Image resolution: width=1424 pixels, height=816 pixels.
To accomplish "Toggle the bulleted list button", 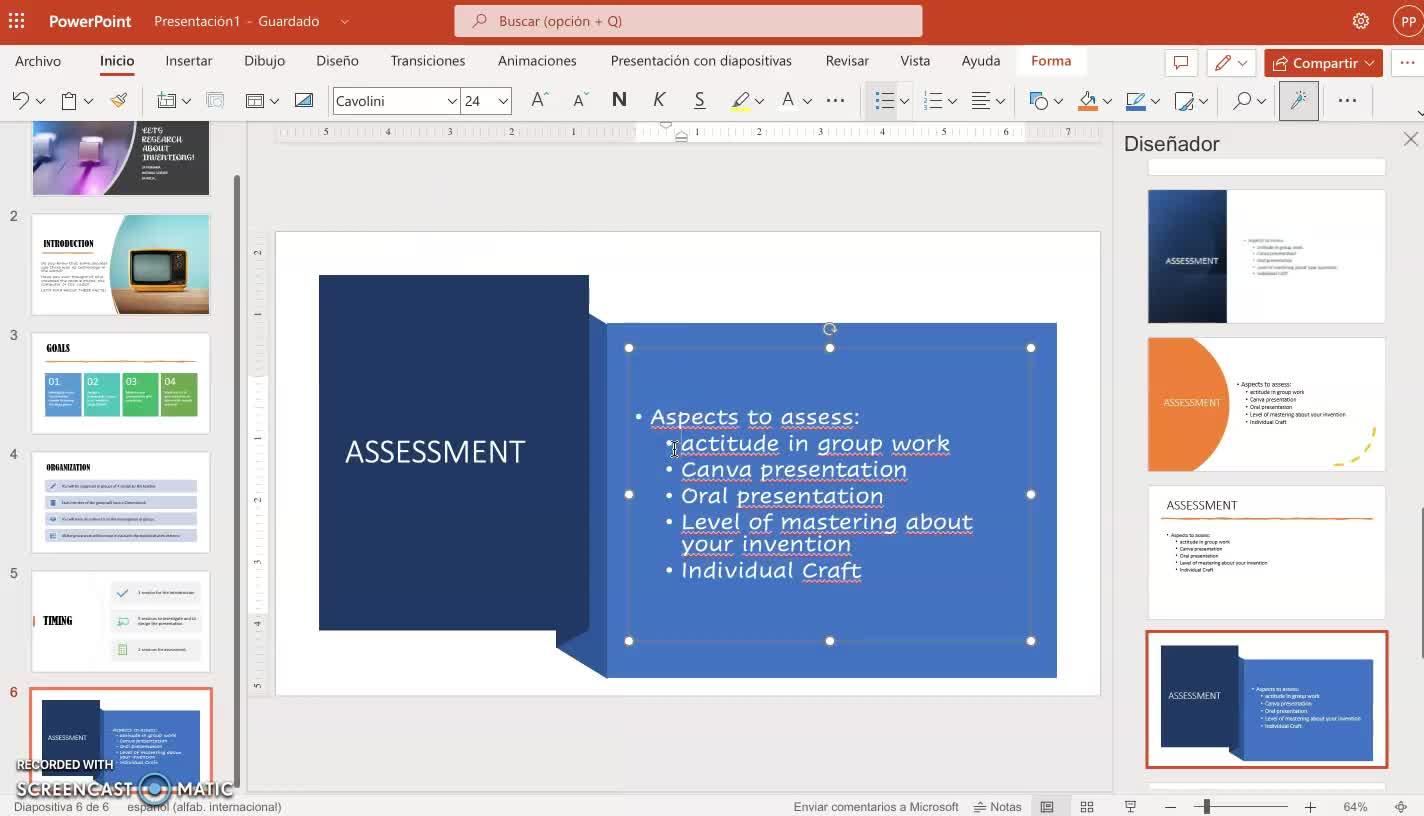I will click(x=884, y=100).
